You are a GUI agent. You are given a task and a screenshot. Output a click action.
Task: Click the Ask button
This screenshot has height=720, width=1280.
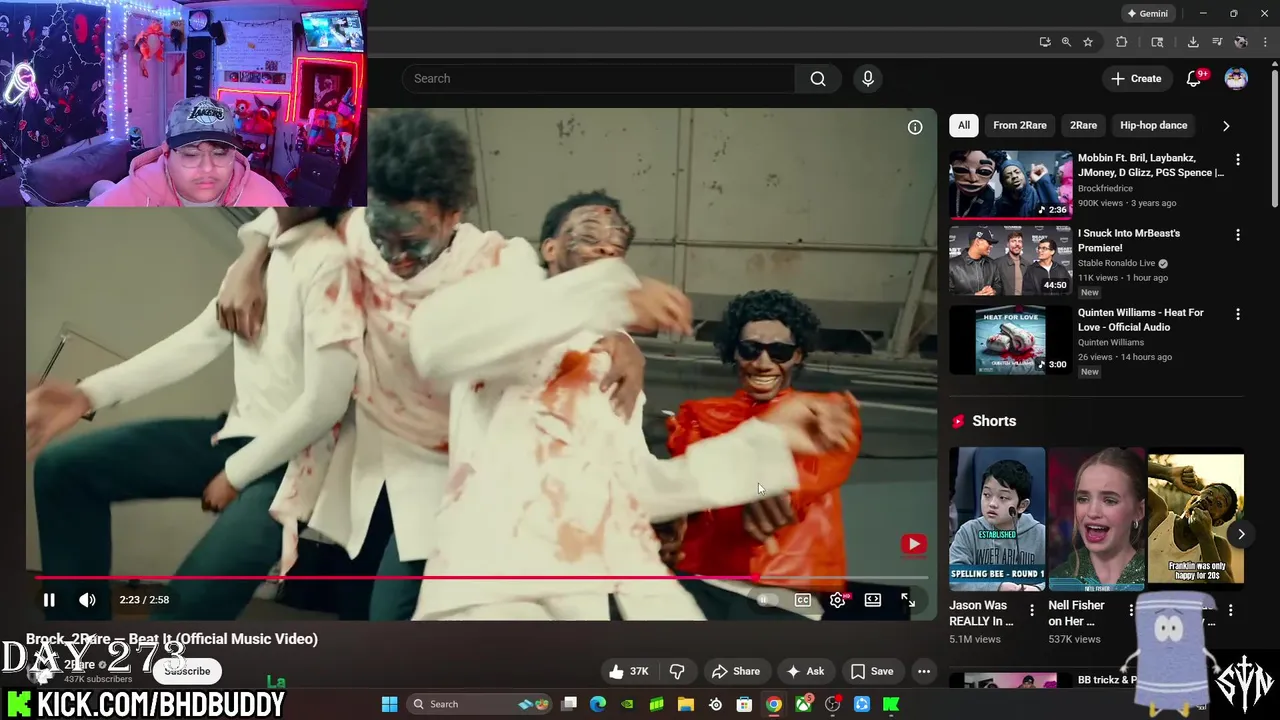pos(805,671)
